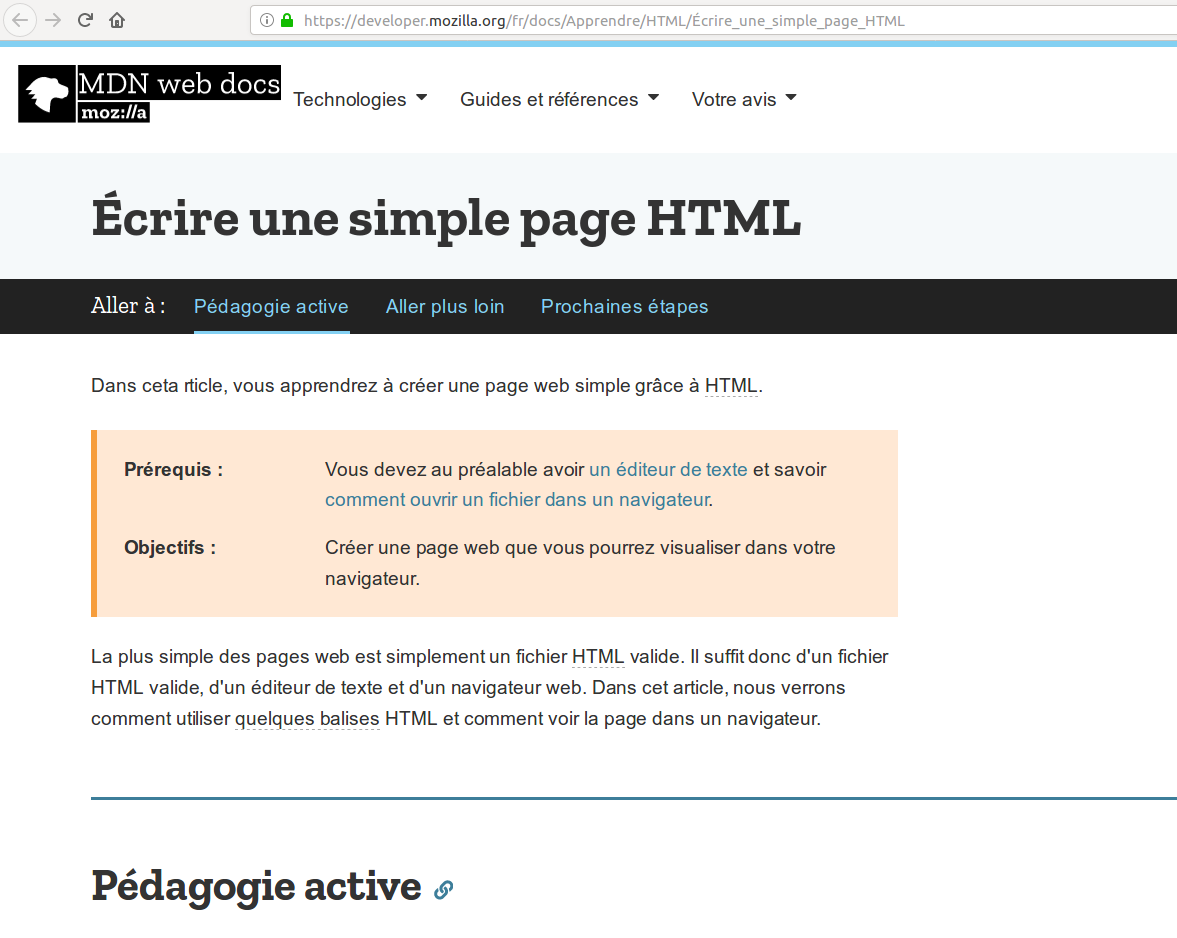
Task: Click the browser back arrow button
Action: (x=21, y=20)
